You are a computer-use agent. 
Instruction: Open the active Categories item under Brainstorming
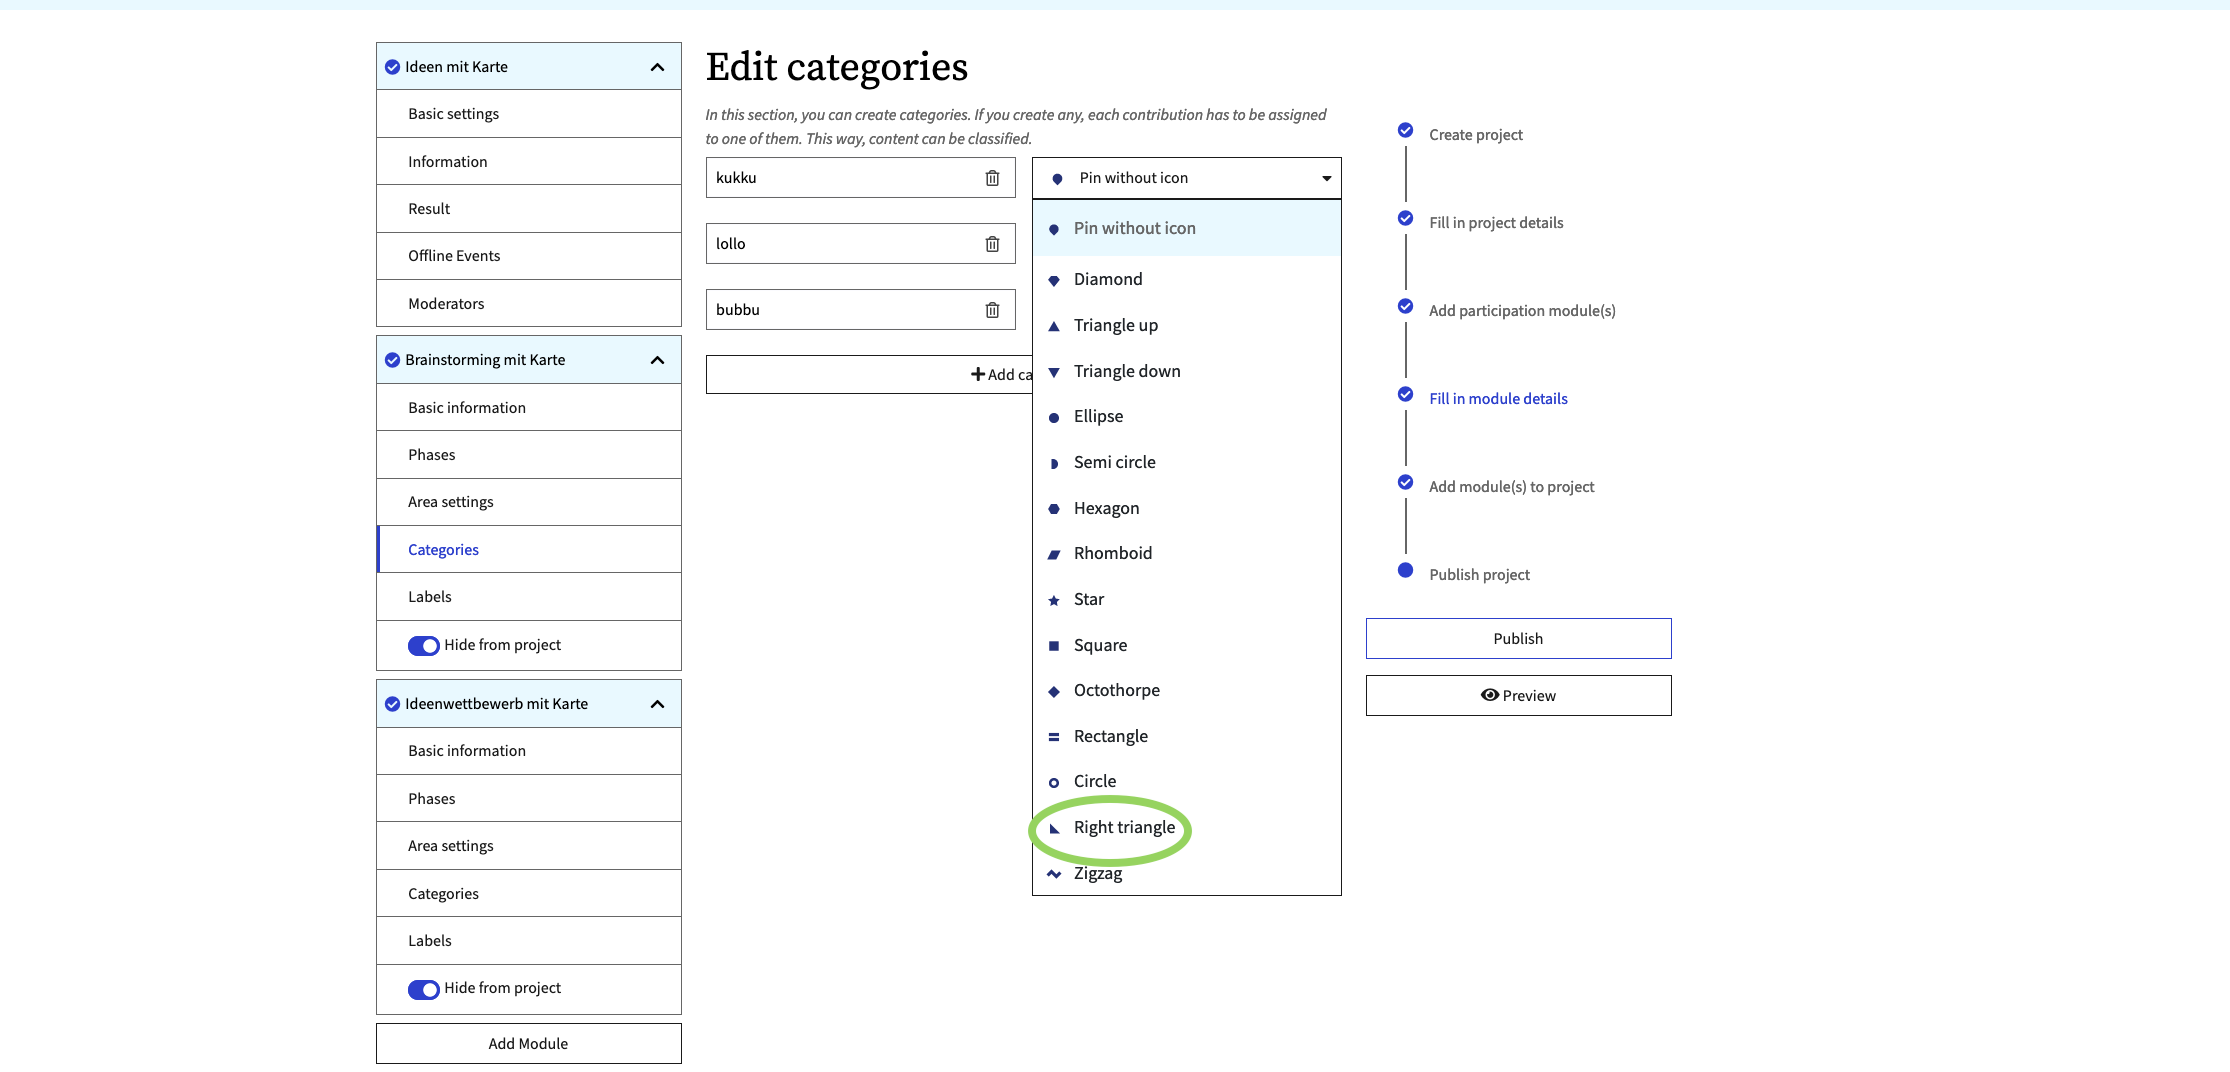[x=529, y=549]
